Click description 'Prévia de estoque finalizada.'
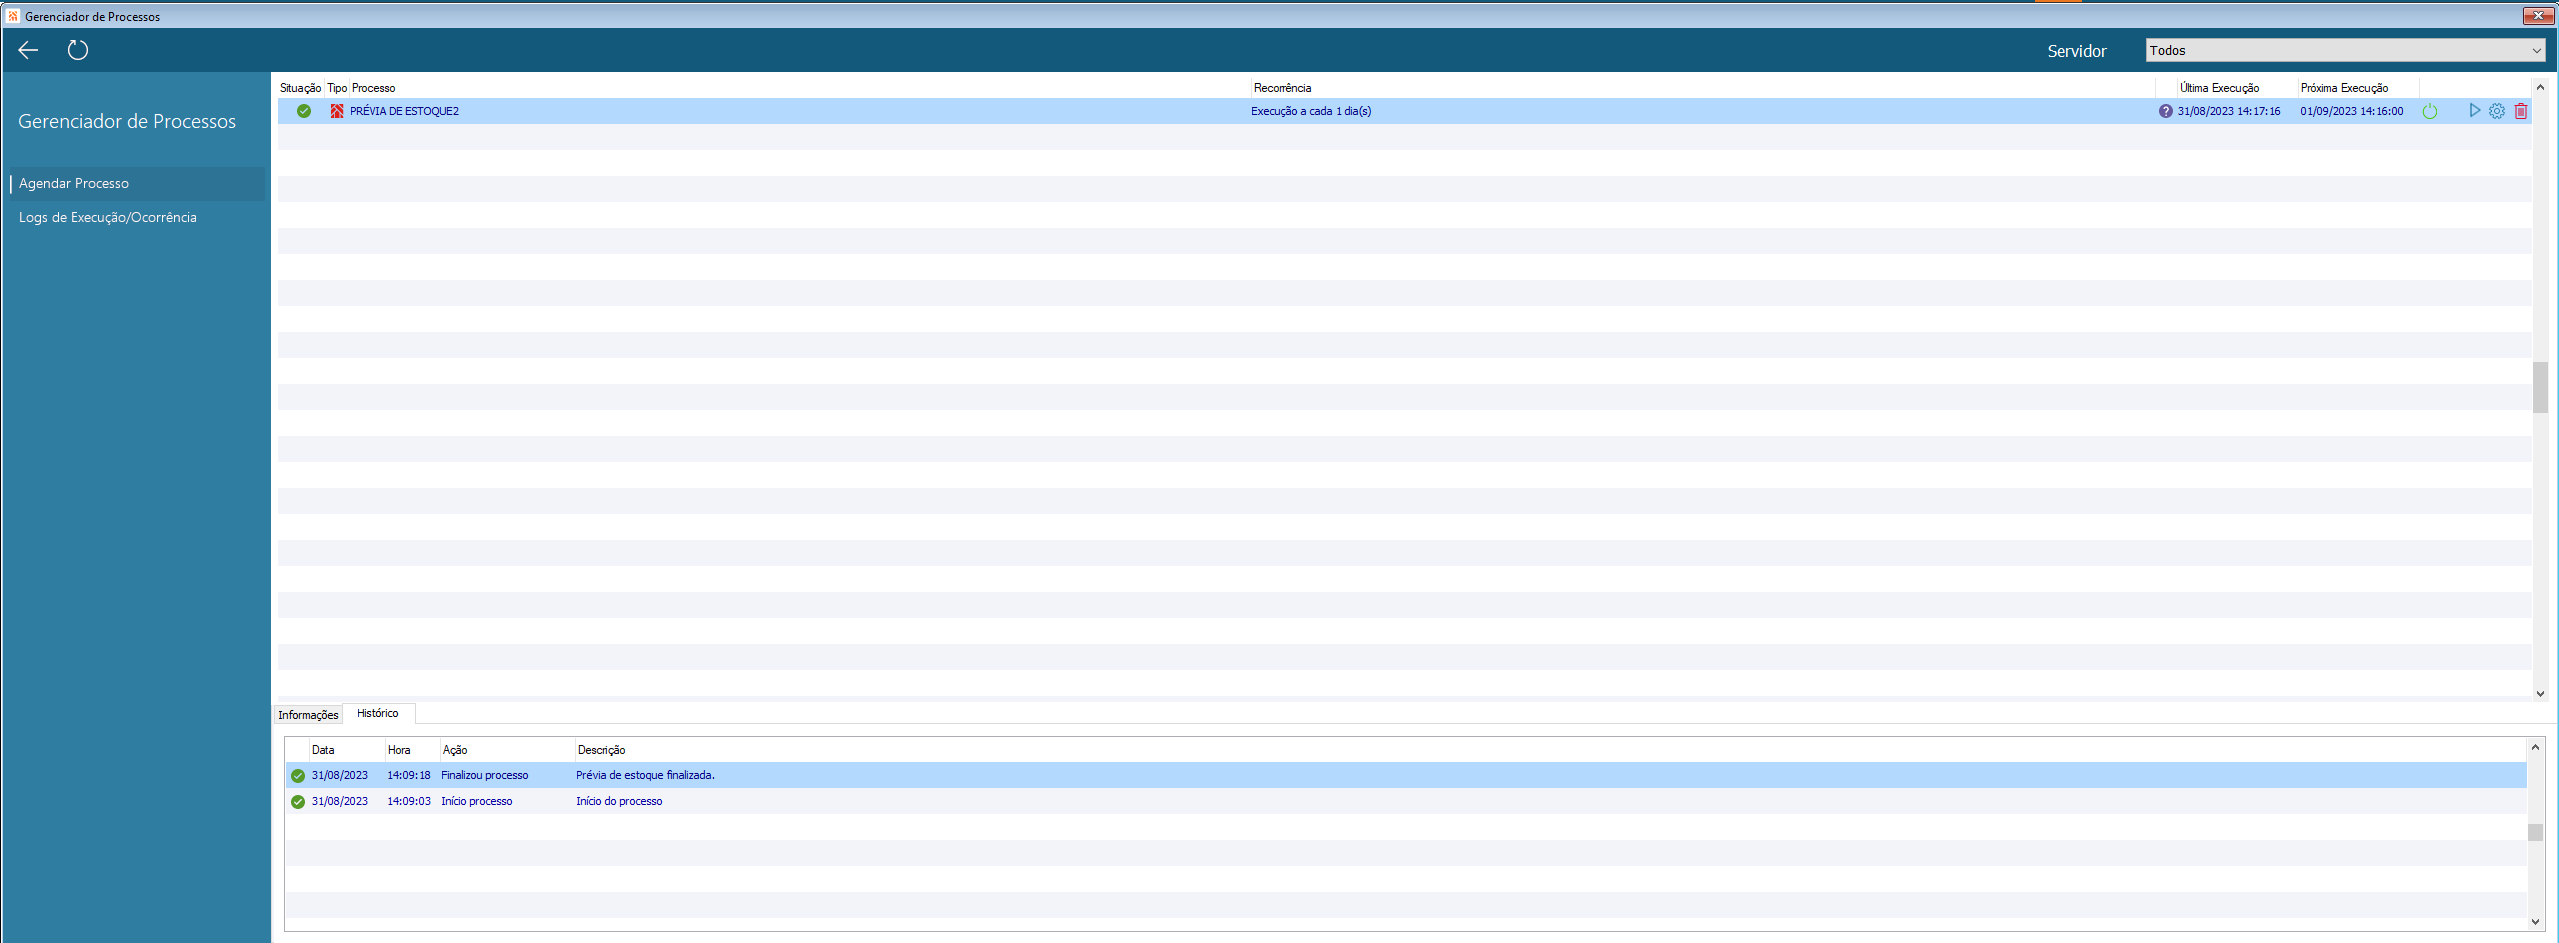Viewport: 2559px width, 943px height. tap(645, 775)
